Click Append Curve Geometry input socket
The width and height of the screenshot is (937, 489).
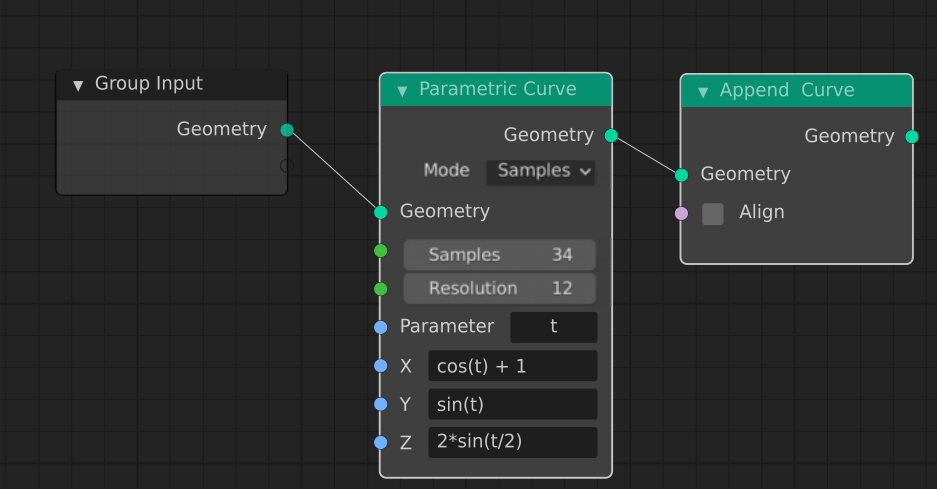[x=681, y=175]
